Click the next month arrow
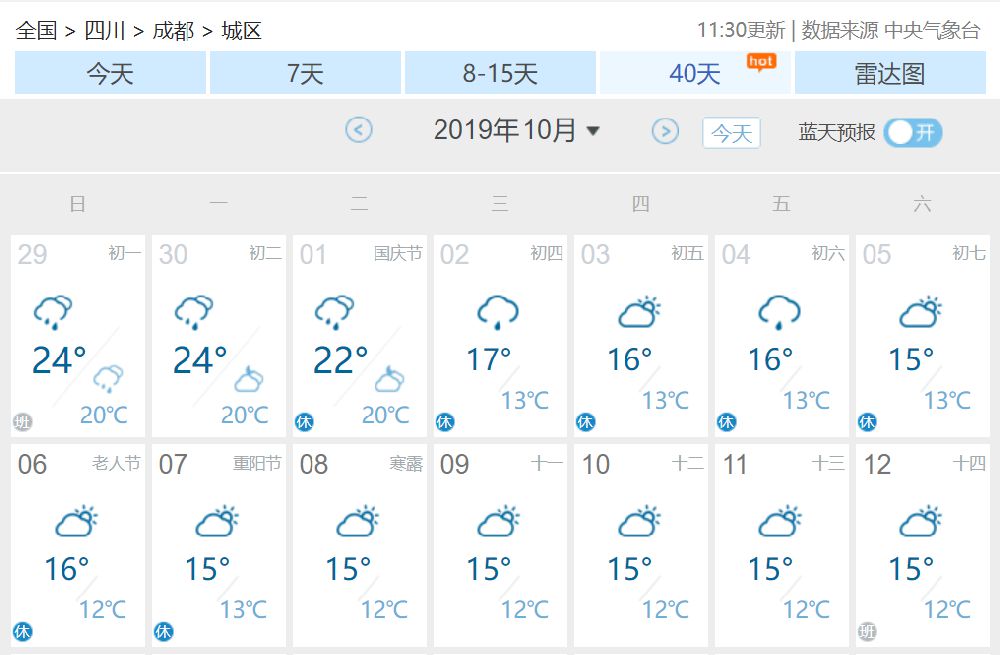This screenshot has height=655, width=1000. tap(665, 131)
